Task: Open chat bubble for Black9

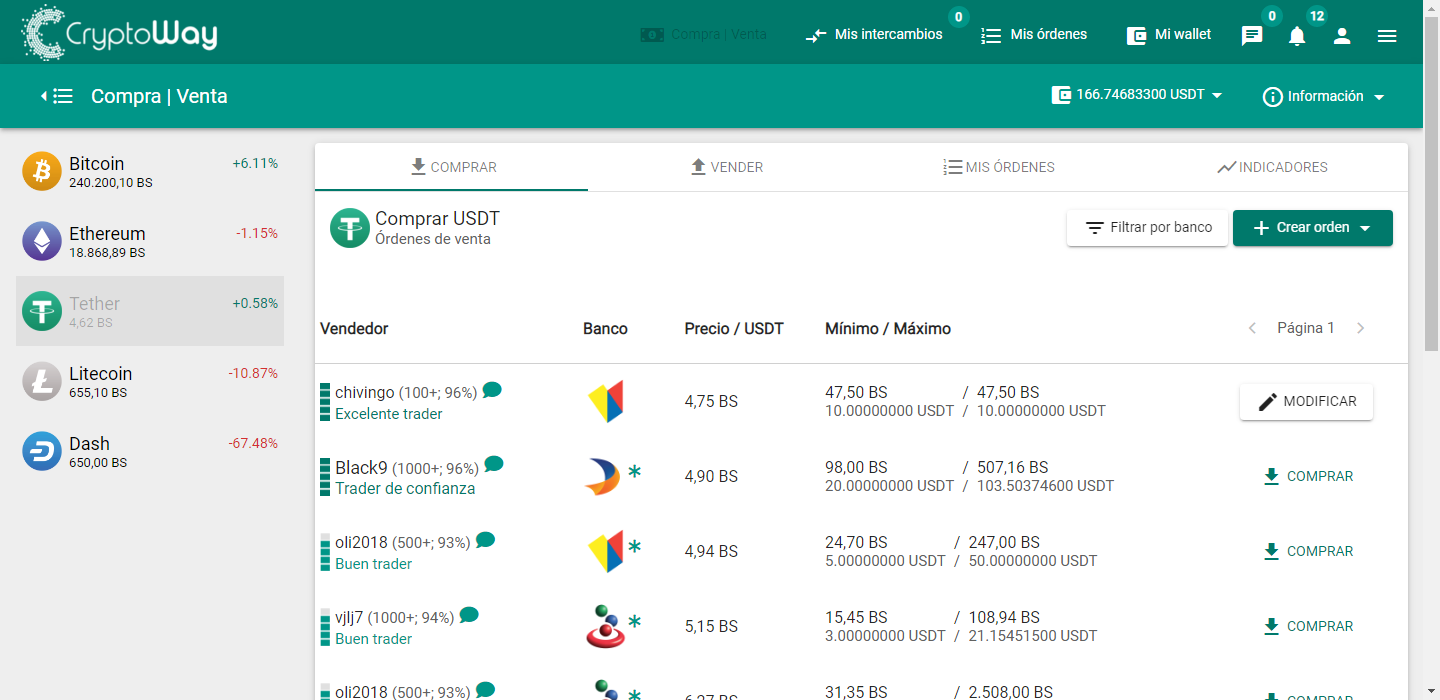Action: [x=494, y=465]
